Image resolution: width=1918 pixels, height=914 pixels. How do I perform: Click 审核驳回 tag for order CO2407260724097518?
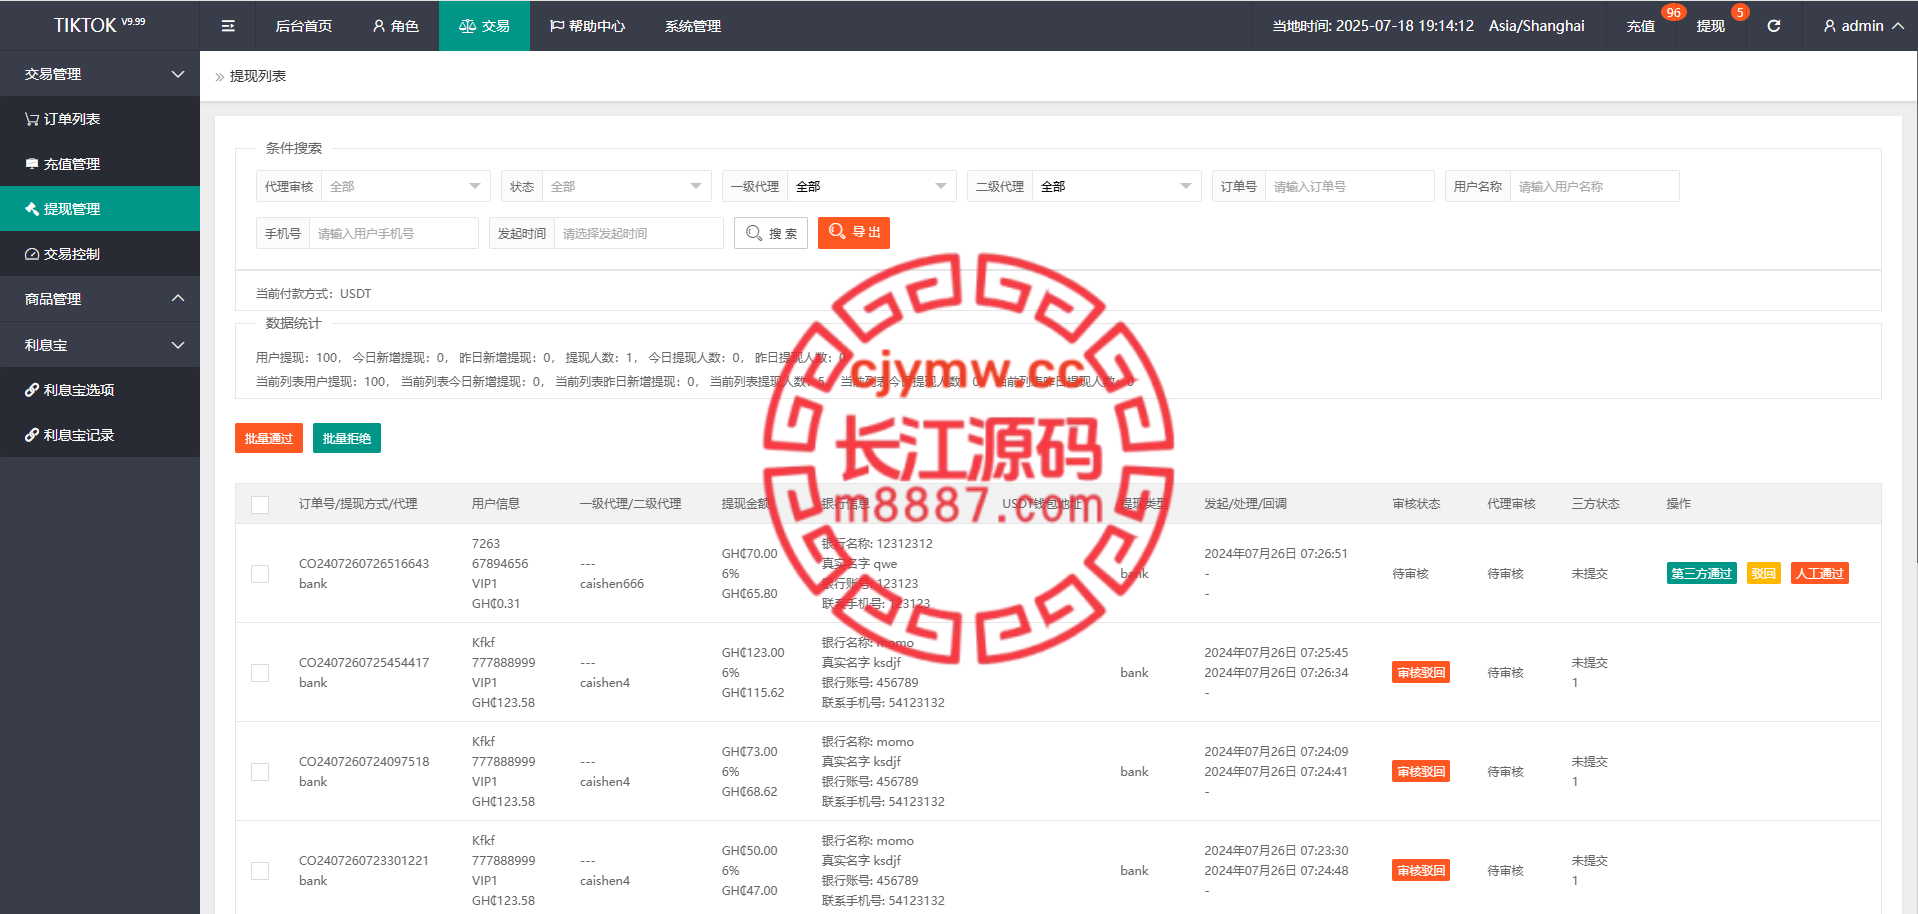(x=1421, y=771)
